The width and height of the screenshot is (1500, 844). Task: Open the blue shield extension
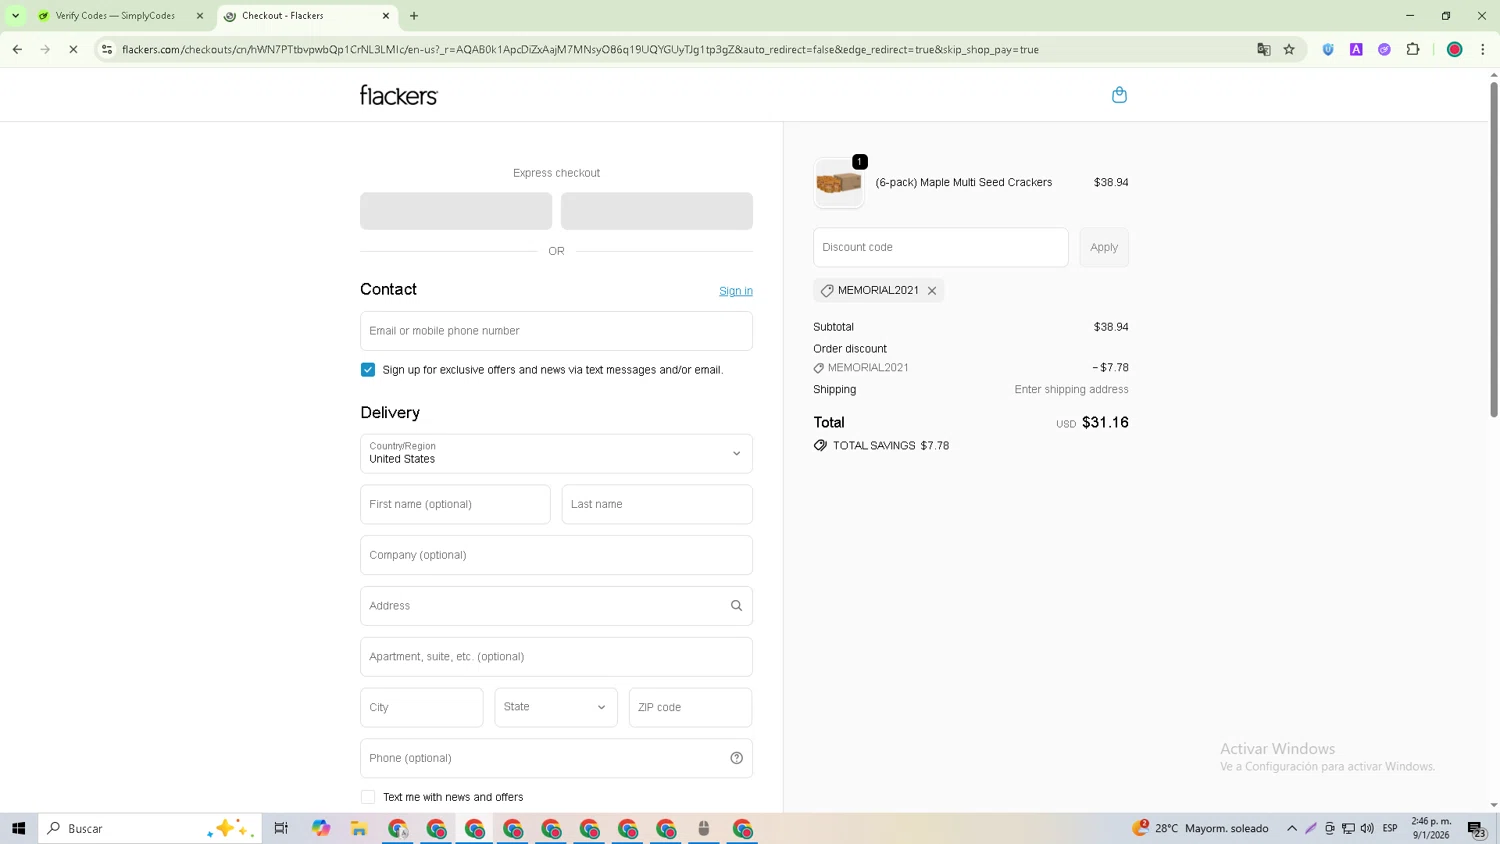click(1328, 49)
